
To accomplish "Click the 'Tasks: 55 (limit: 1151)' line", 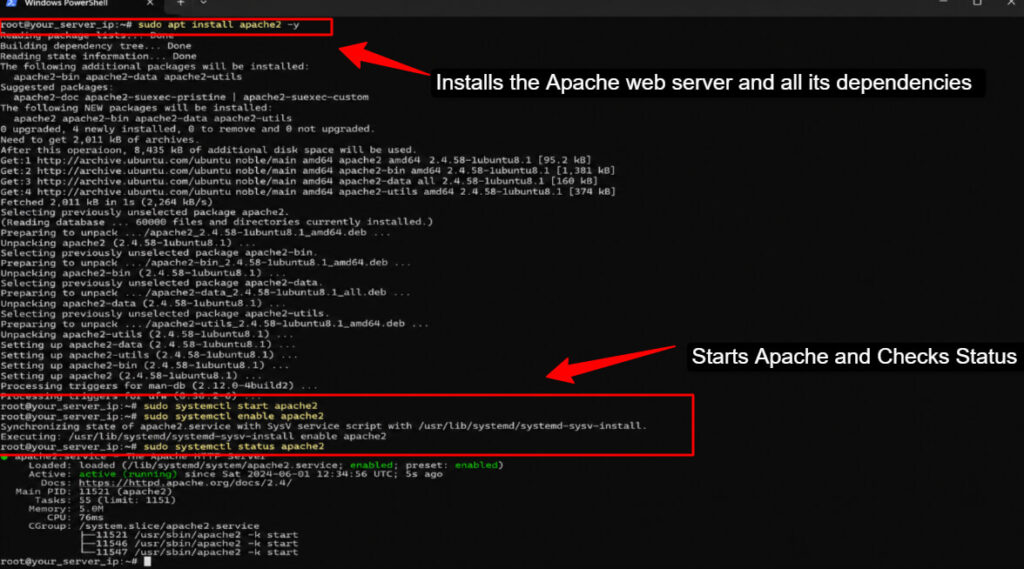I will [105, 500].
